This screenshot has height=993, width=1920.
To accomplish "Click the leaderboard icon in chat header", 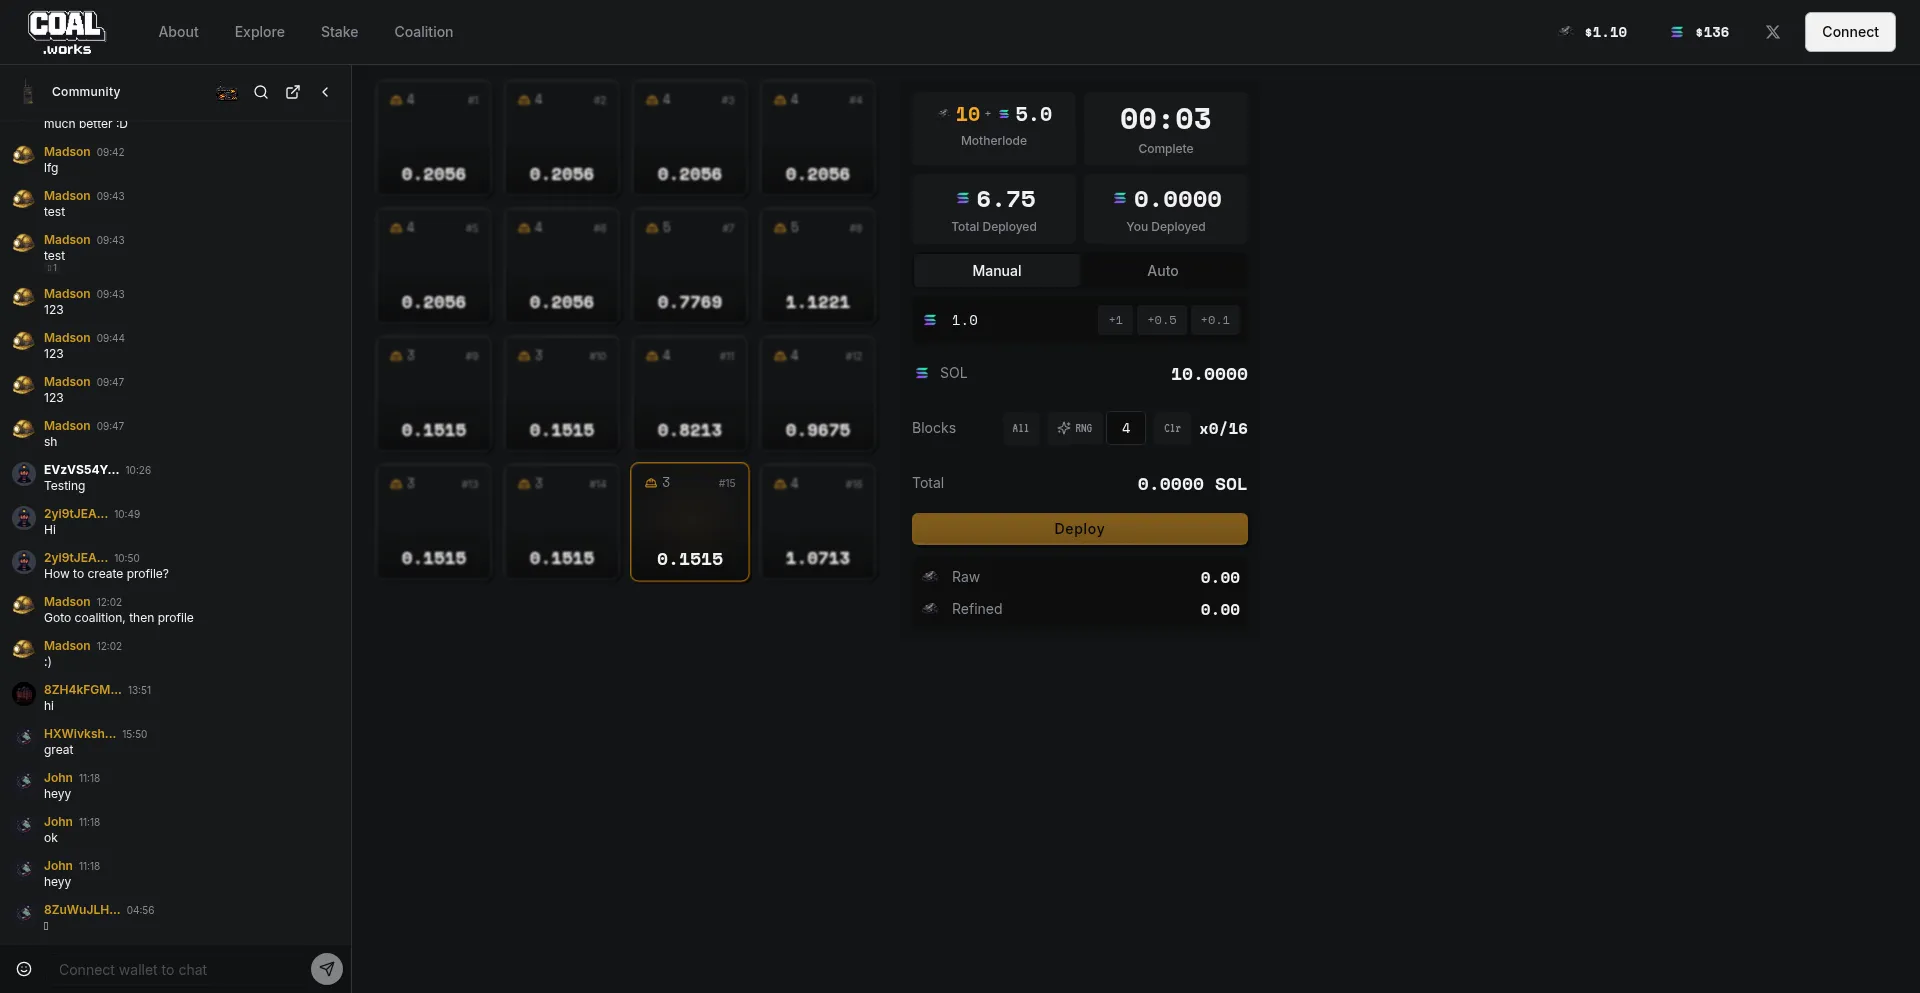I will pos(227,93).
